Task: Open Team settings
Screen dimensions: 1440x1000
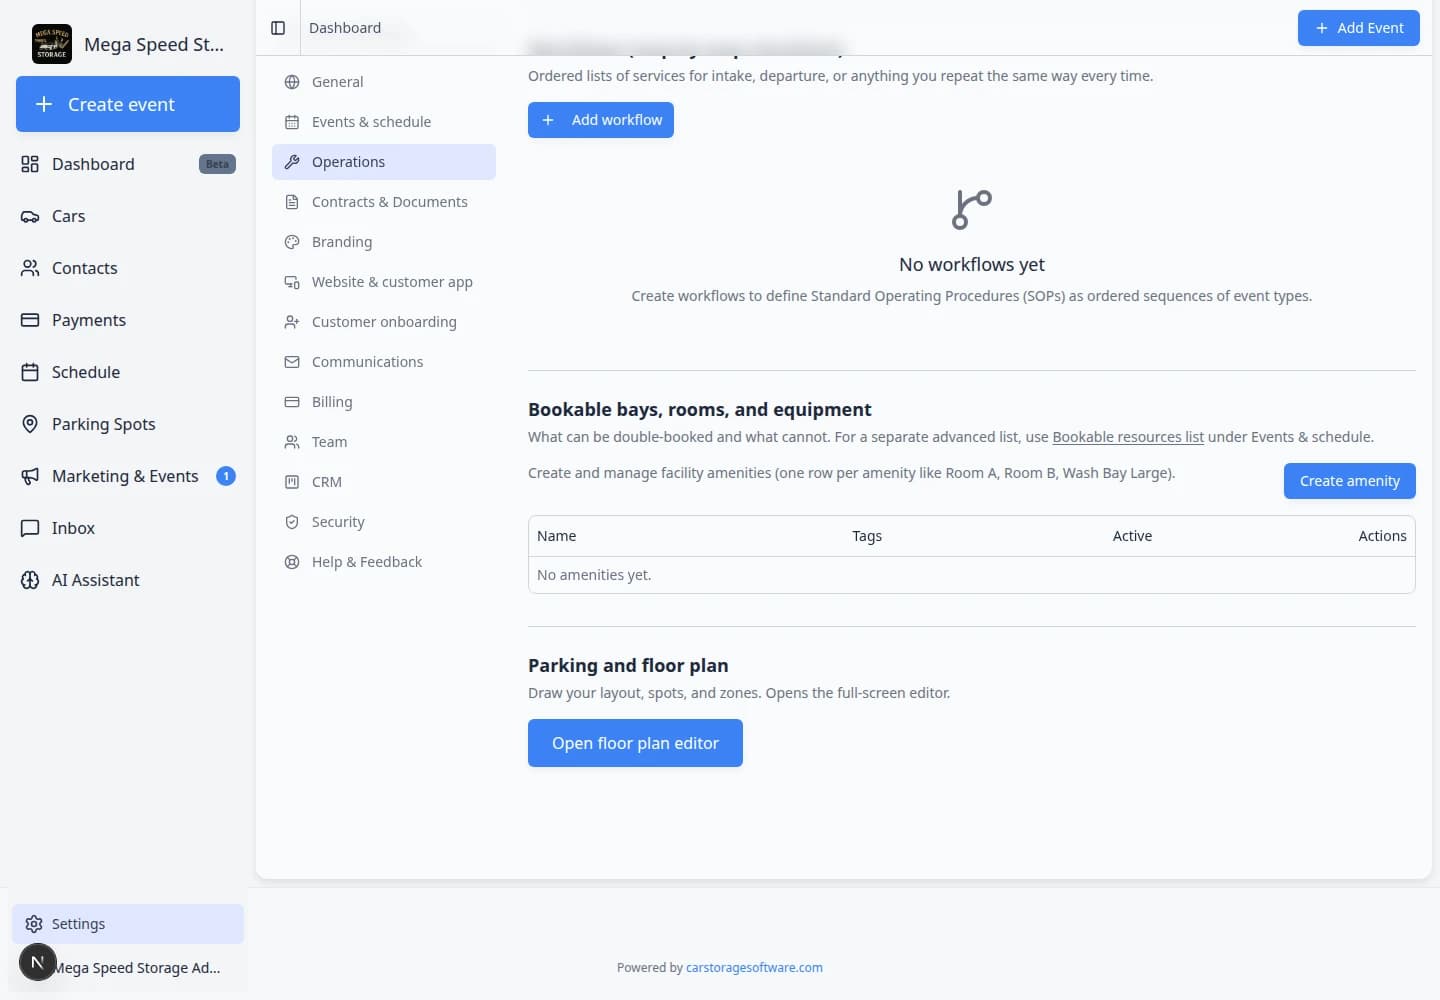Action: (384, 442)
